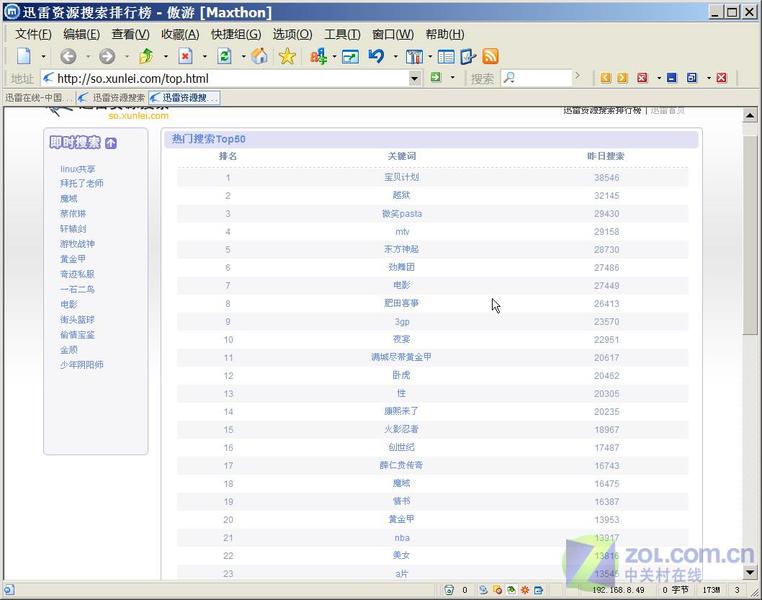Click the recycle-bin popup blocker status icon
Viewport: 762px width, 600px height.
click(449, 590)
